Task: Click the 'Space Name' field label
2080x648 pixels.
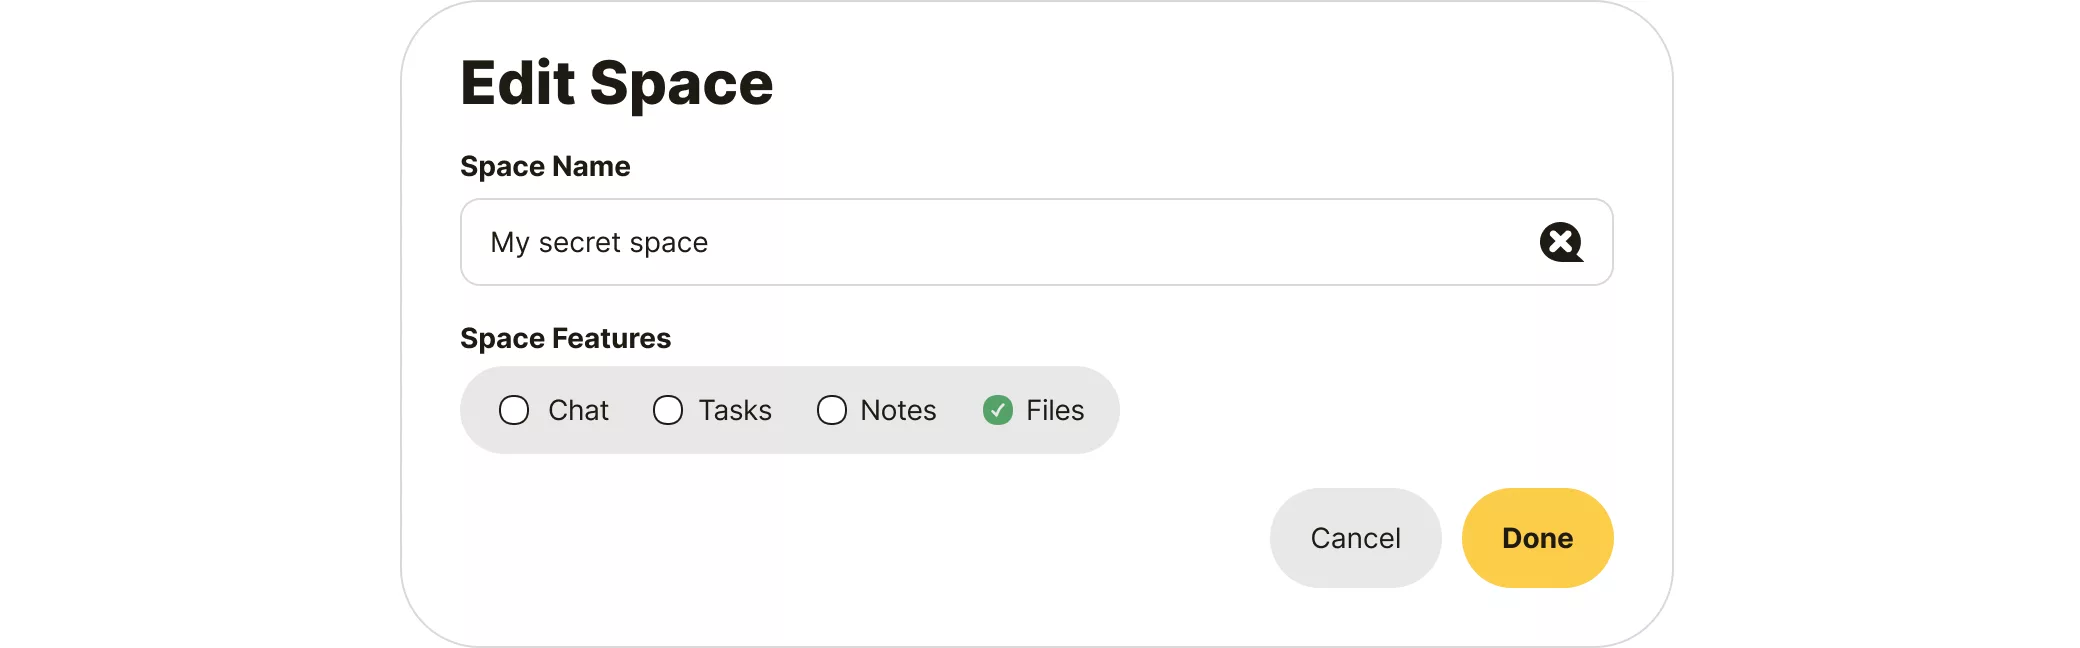Action: [x=545, y=166]
